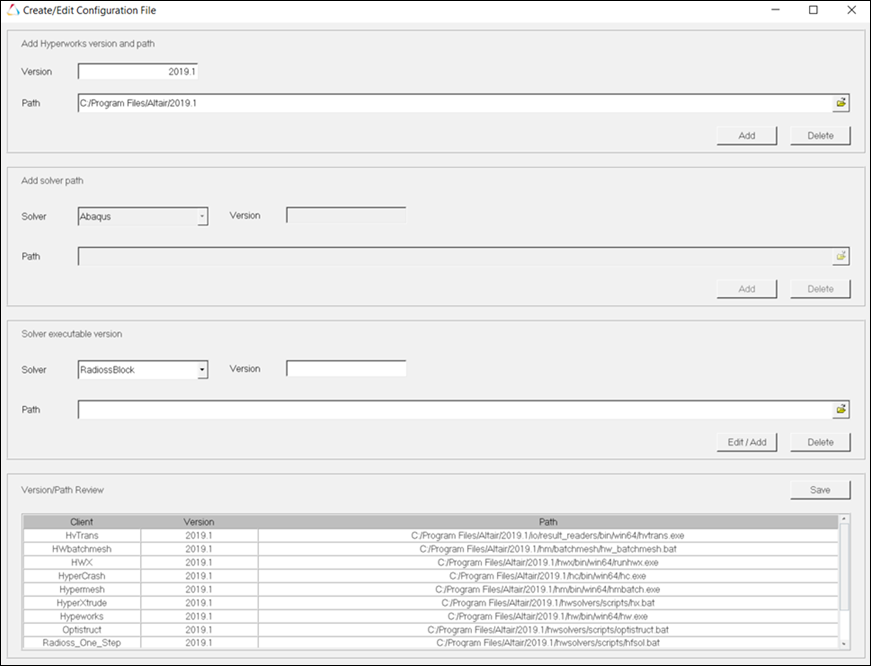Click the 2019.1 version cell in Optistruct row

point(199,629)
